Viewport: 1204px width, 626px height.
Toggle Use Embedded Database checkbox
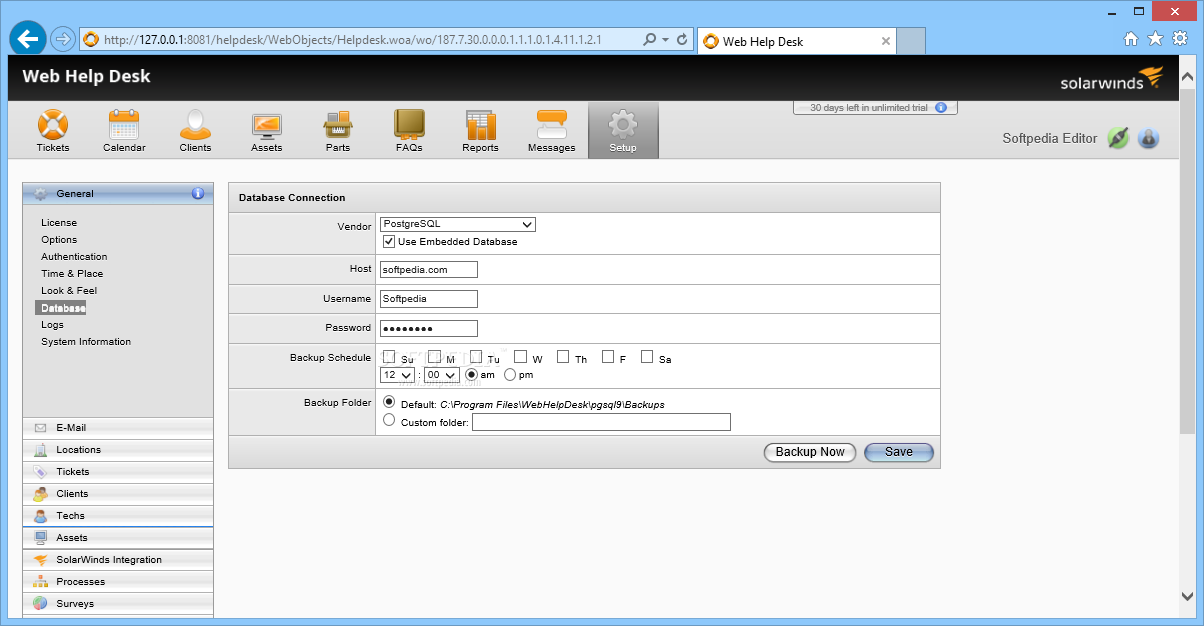[x=389, y=242]
